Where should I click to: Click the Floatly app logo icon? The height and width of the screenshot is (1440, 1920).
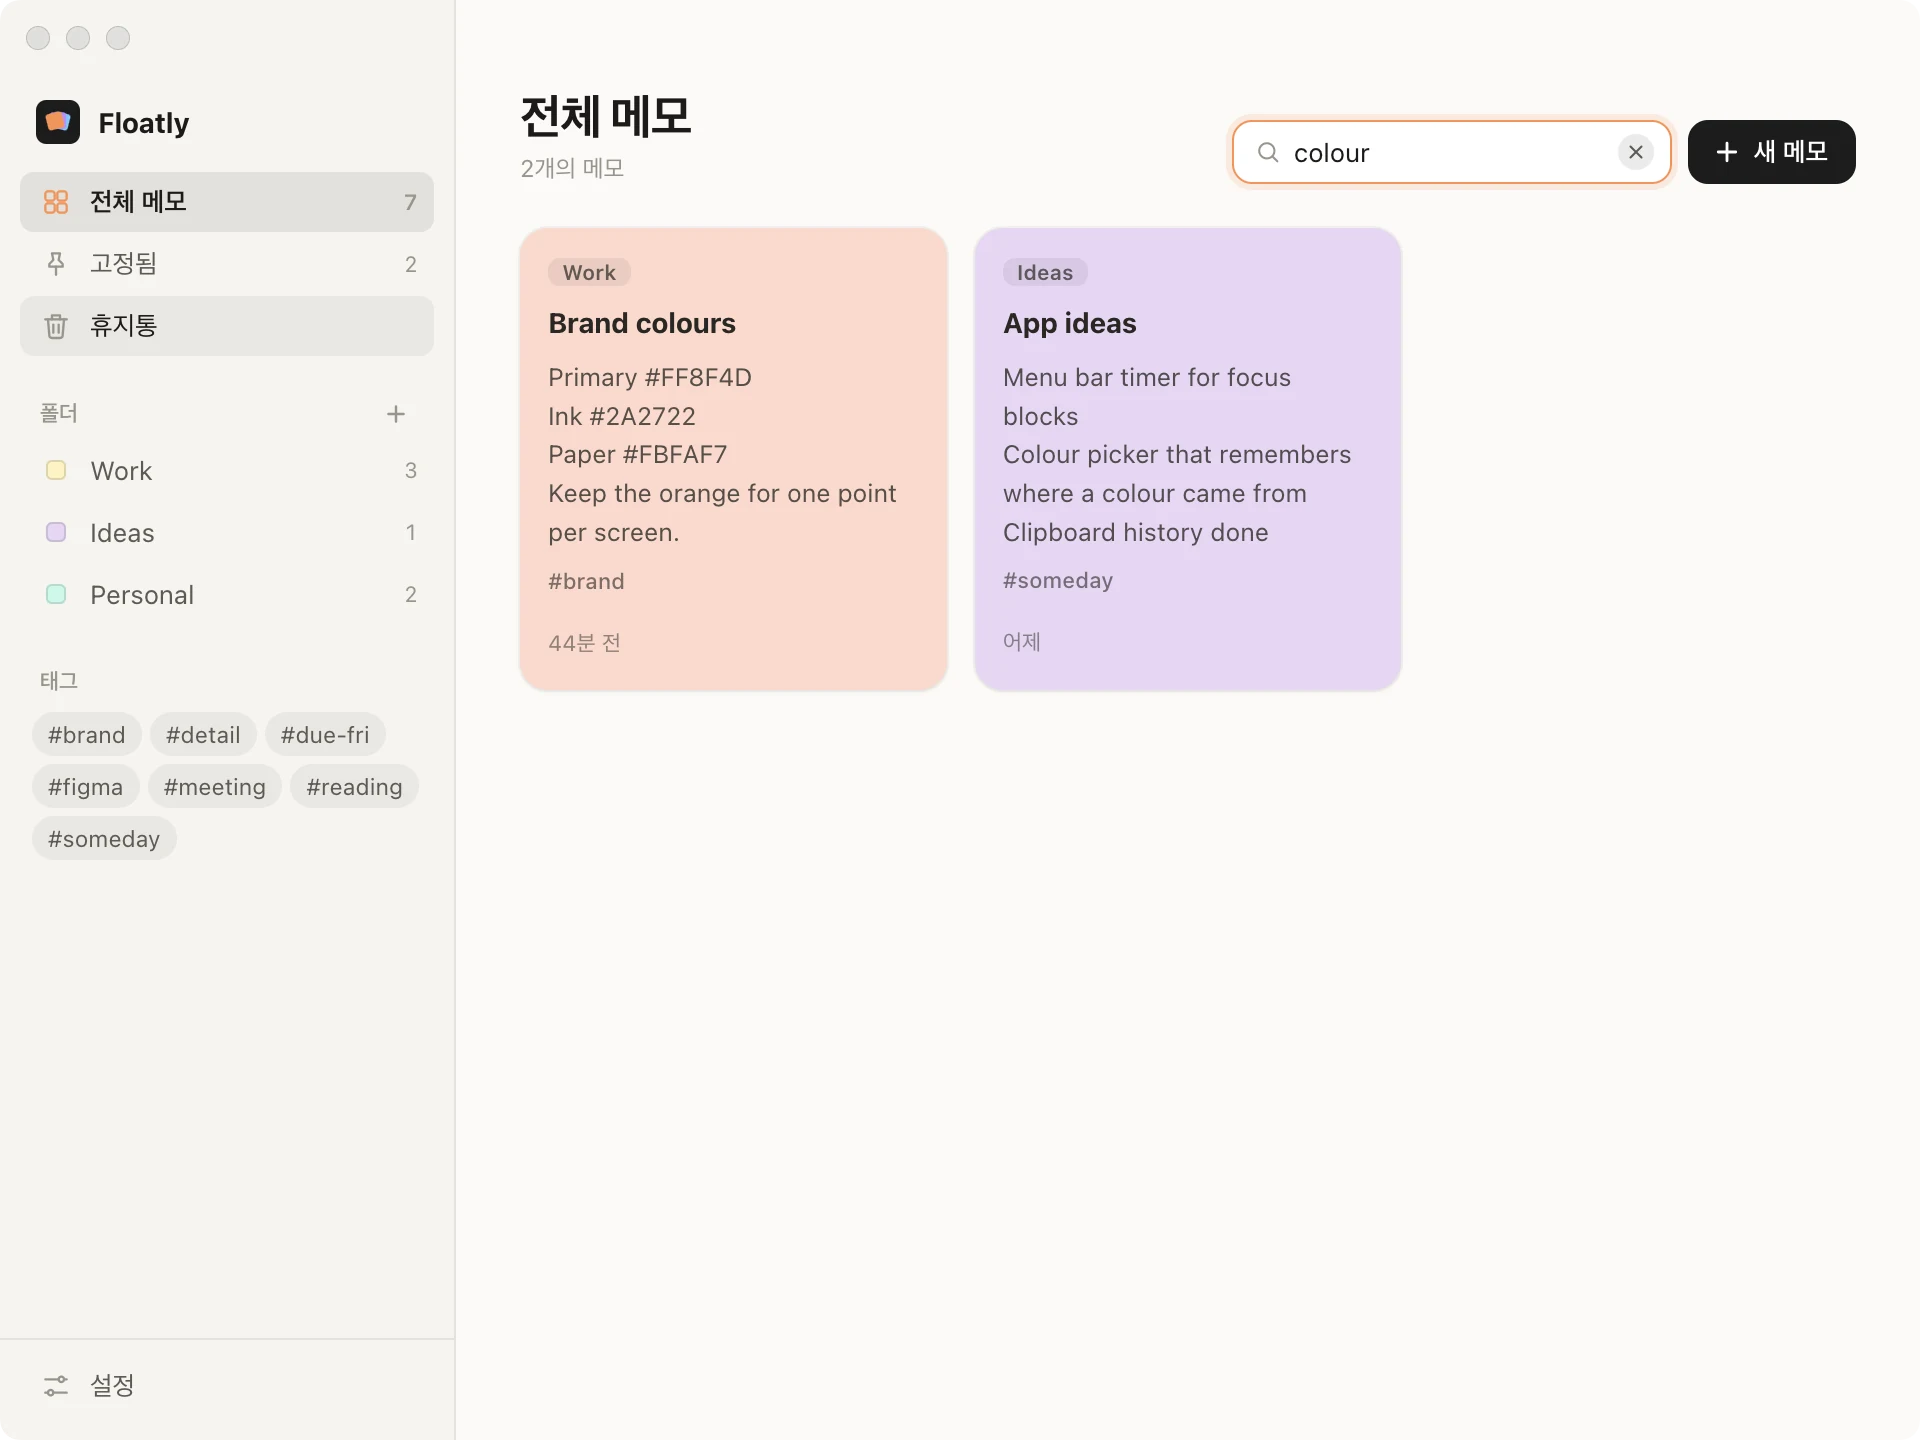coord(58,122)
